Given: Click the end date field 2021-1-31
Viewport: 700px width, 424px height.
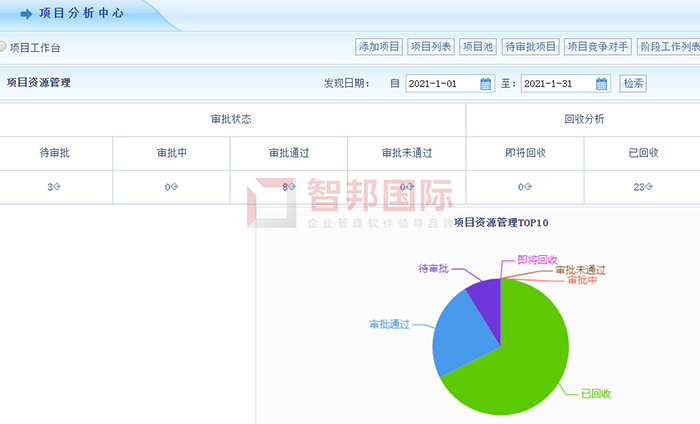Looking at the screenshot, I should (x=557, y=84).
